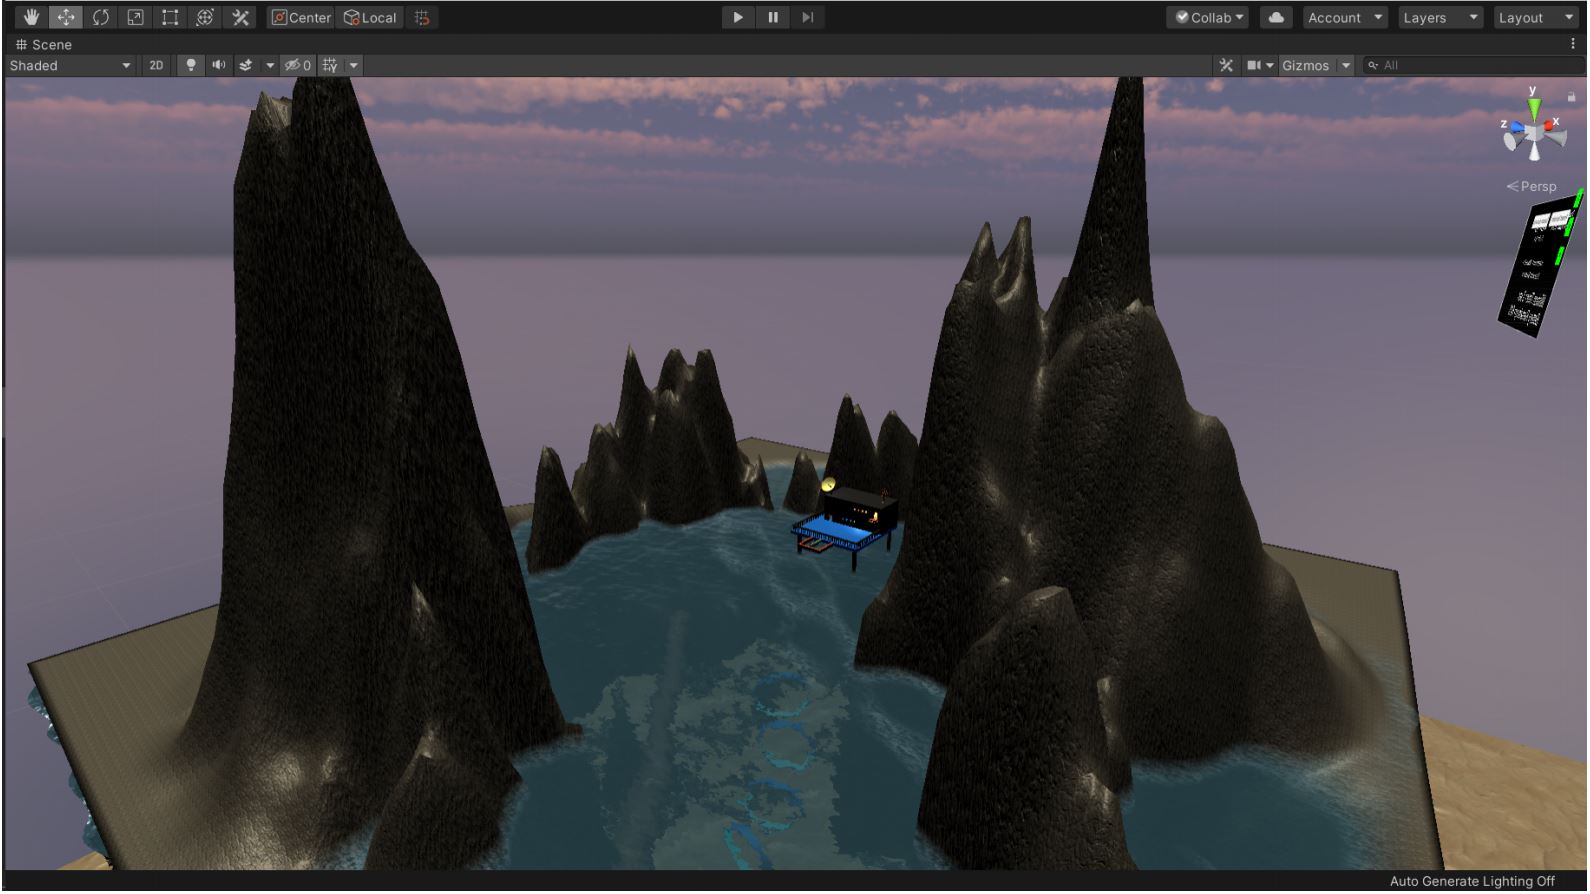The height and width of the screenshot is (894, 1590).
Task: Open the Shaded draw mode dropdown
Action: tap(70, 65)
